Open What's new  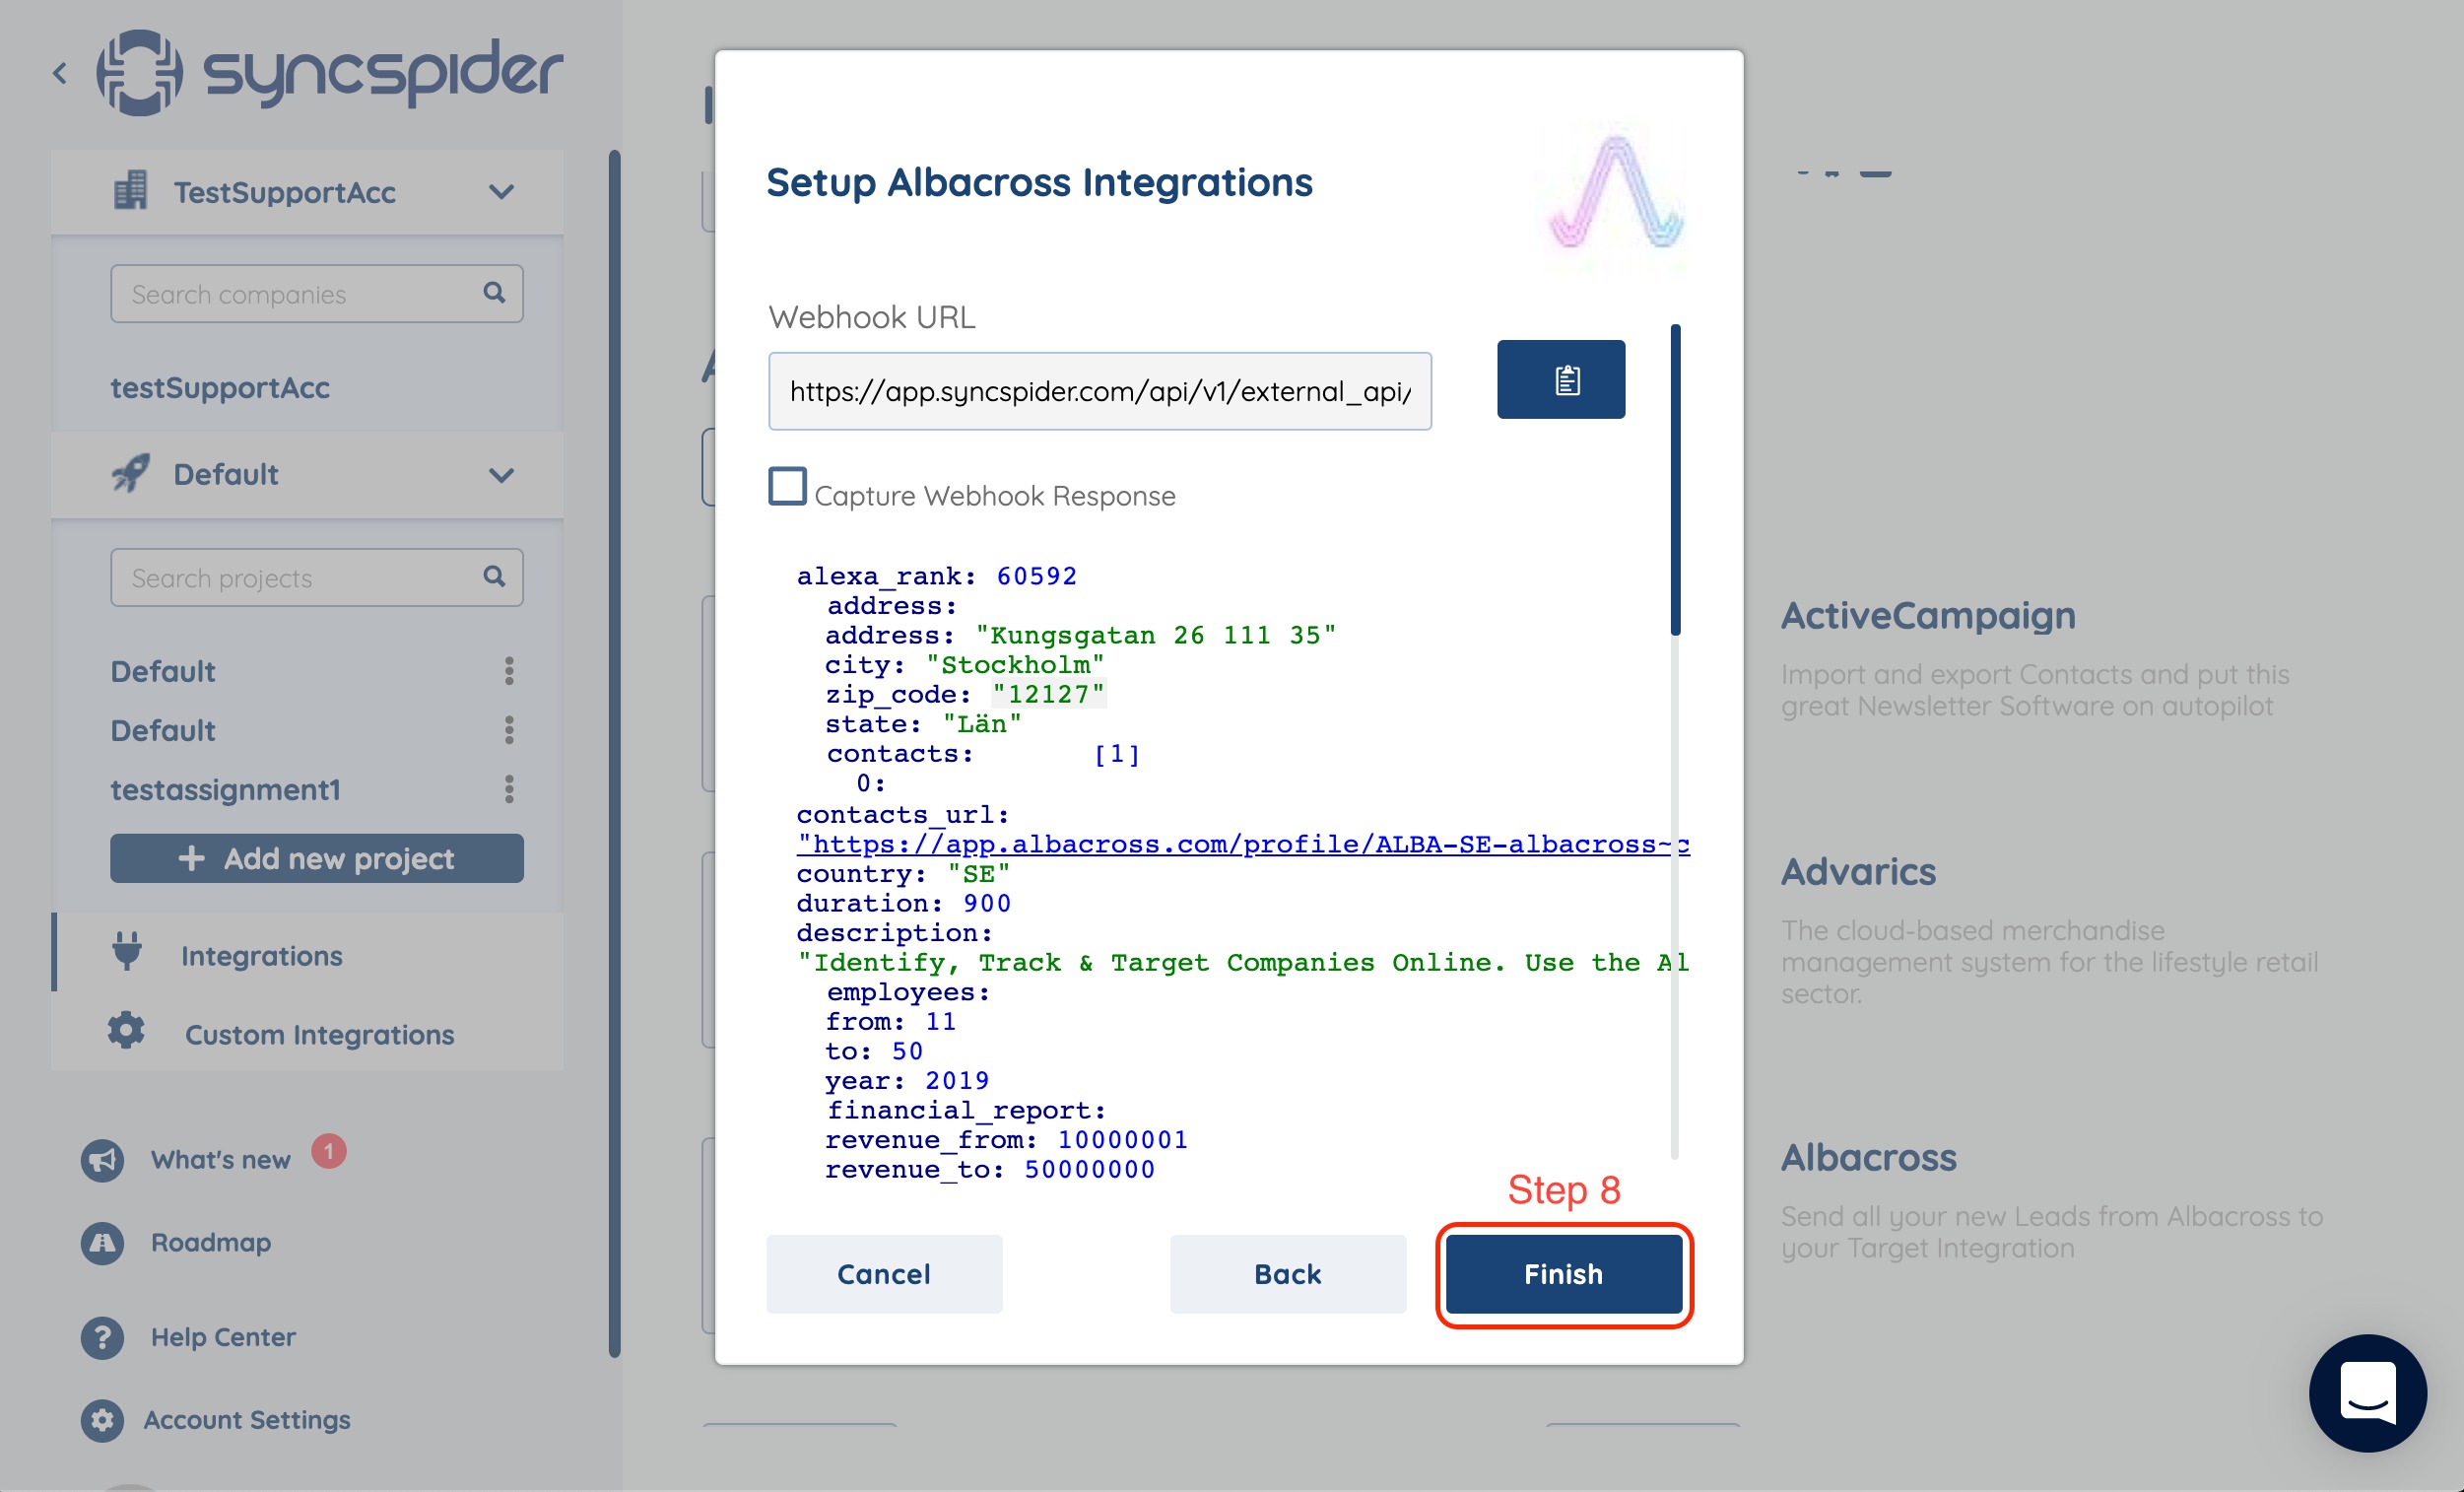coord(220,1160)
